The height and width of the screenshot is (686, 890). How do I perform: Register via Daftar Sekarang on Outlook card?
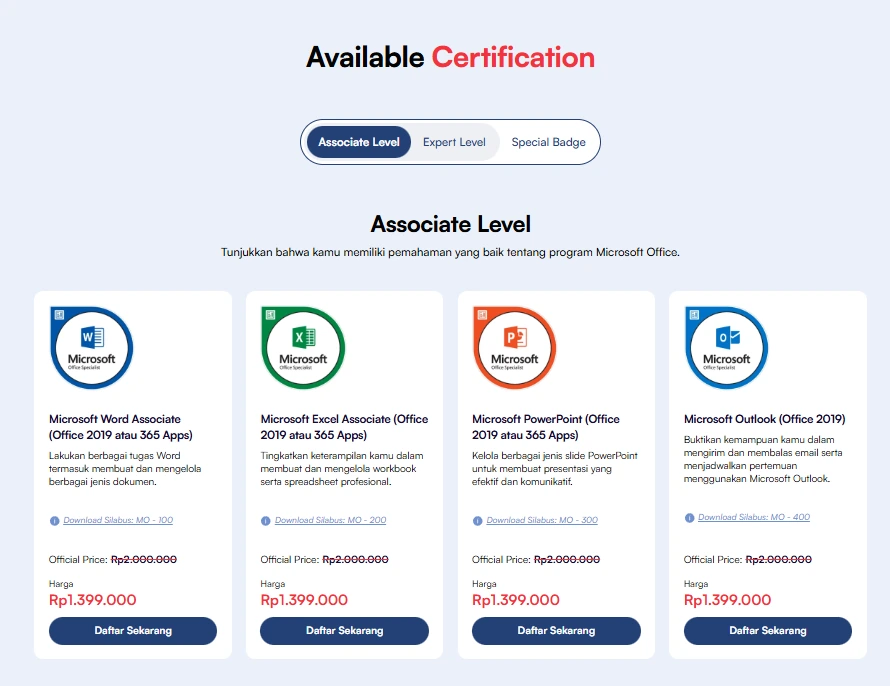pyautogui.click(x=768, y=630)
